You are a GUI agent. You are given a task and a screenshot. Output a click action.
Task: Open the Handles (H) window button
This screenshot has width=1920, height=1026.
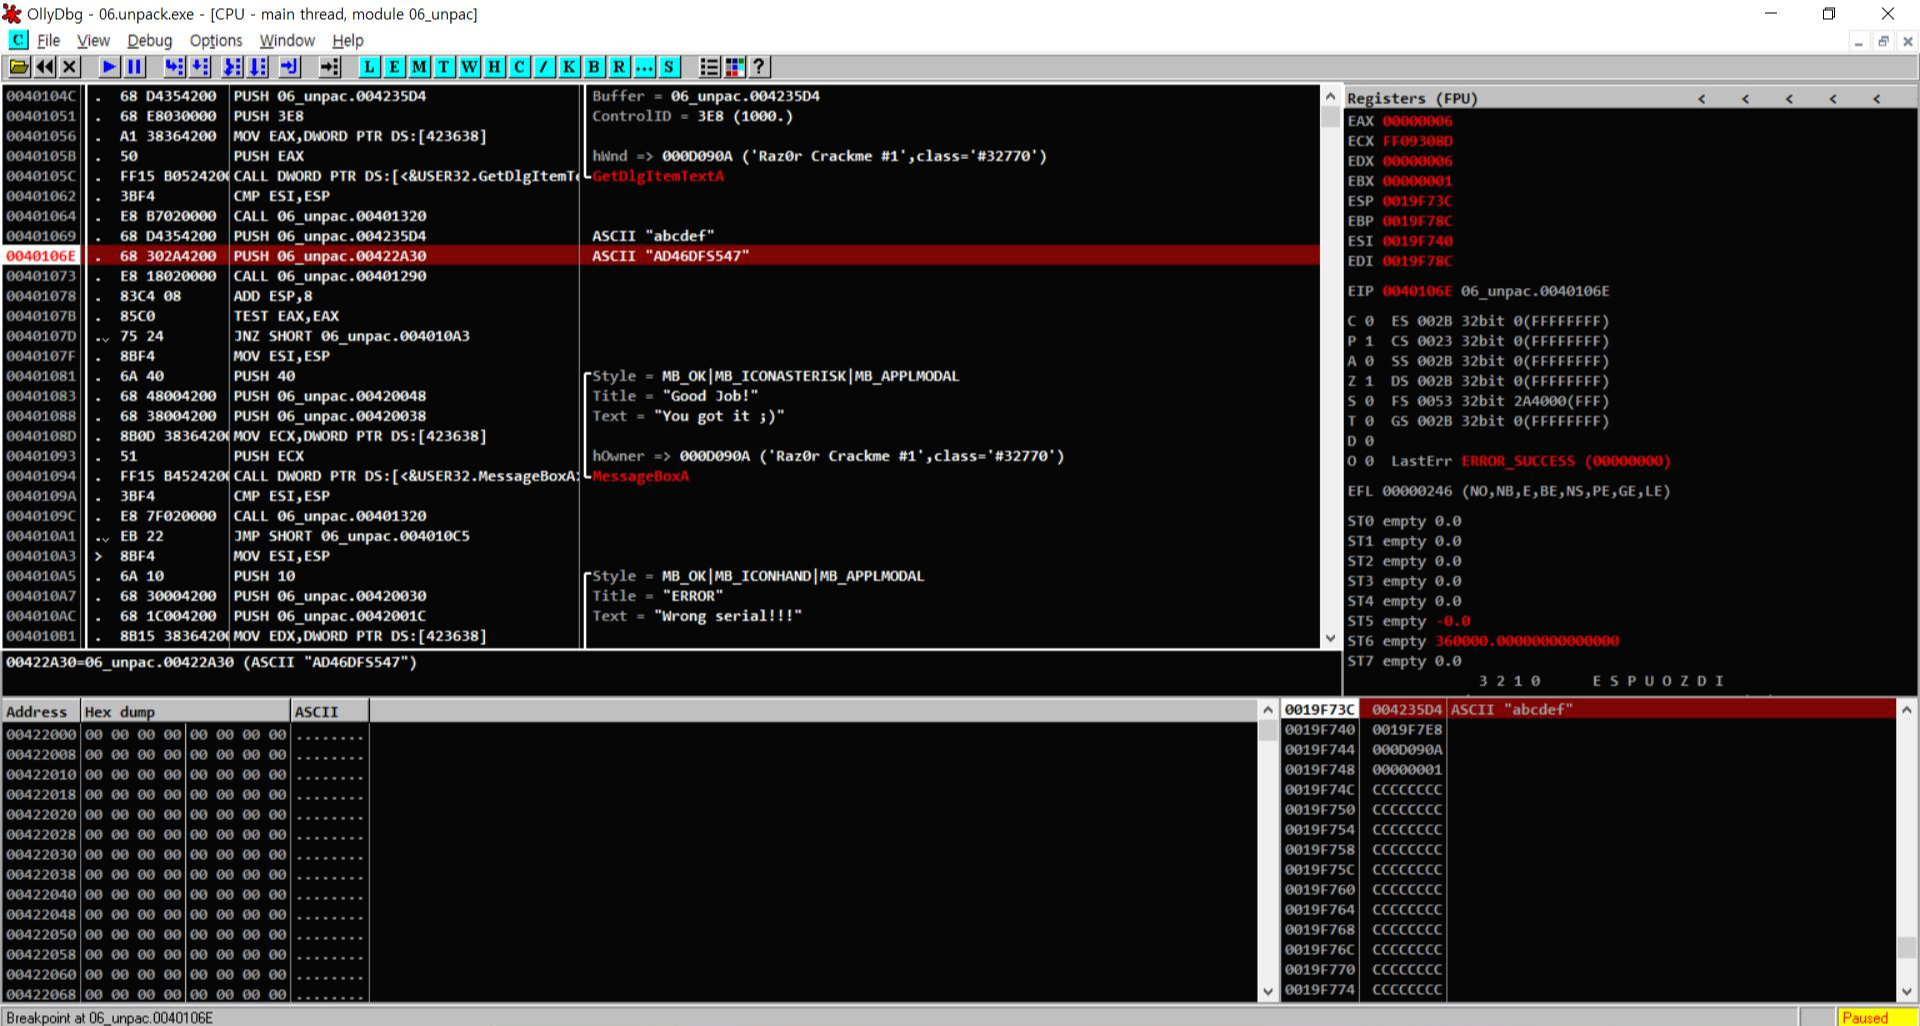point(494,67)
